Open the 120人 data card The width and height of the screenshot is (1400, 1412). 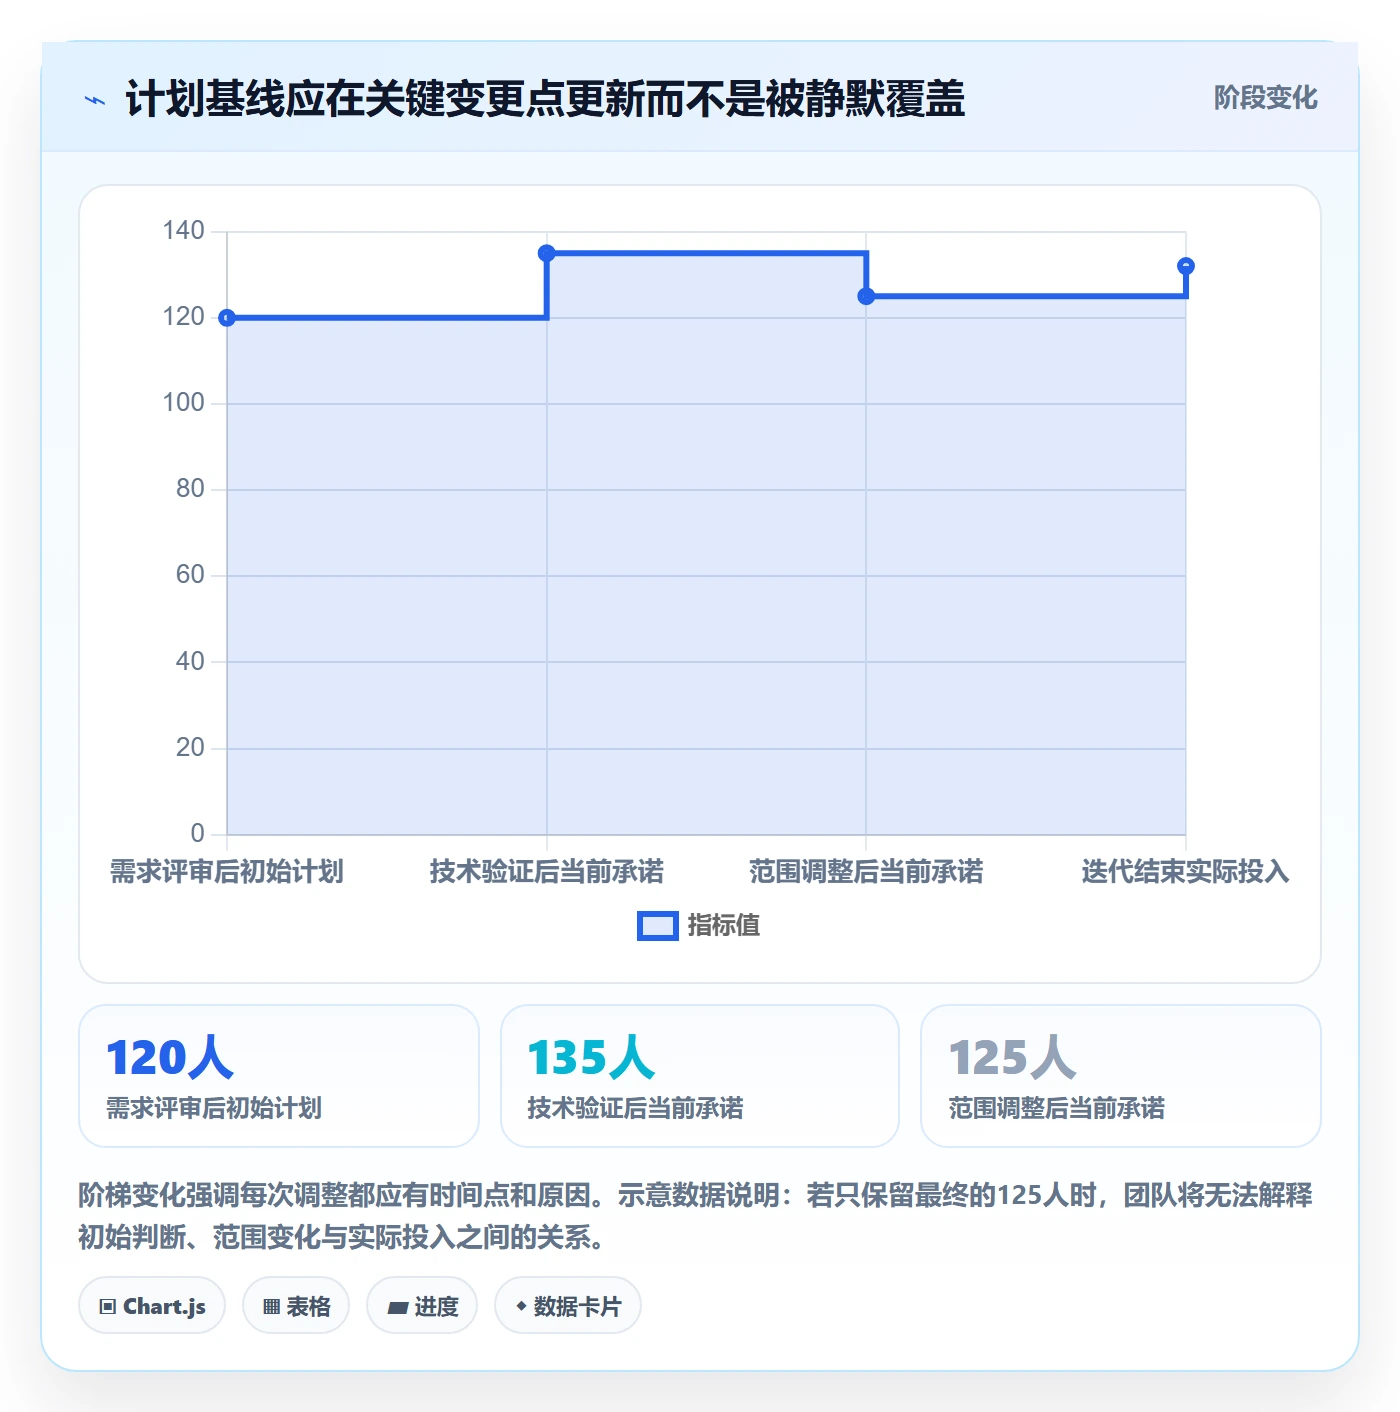pos(279,1076)
